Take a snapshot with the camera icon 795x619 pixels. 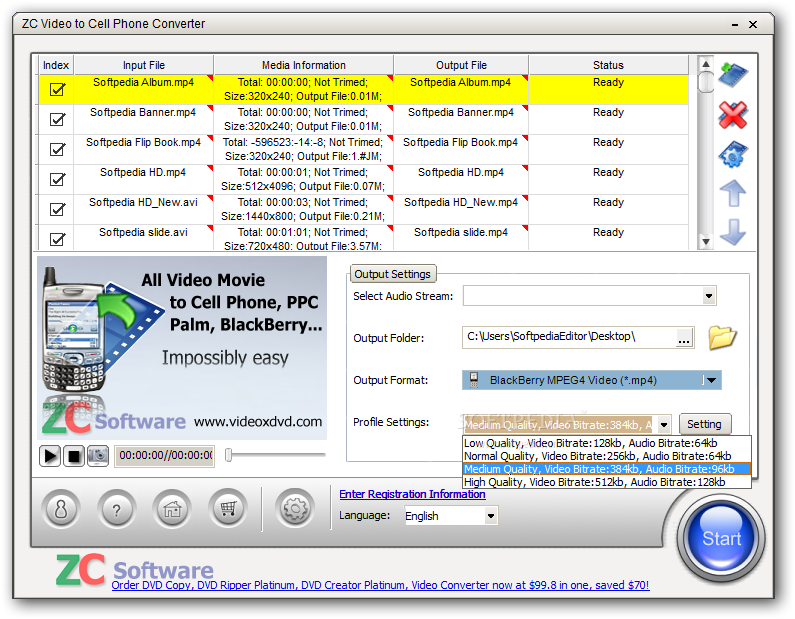[97, 456]
